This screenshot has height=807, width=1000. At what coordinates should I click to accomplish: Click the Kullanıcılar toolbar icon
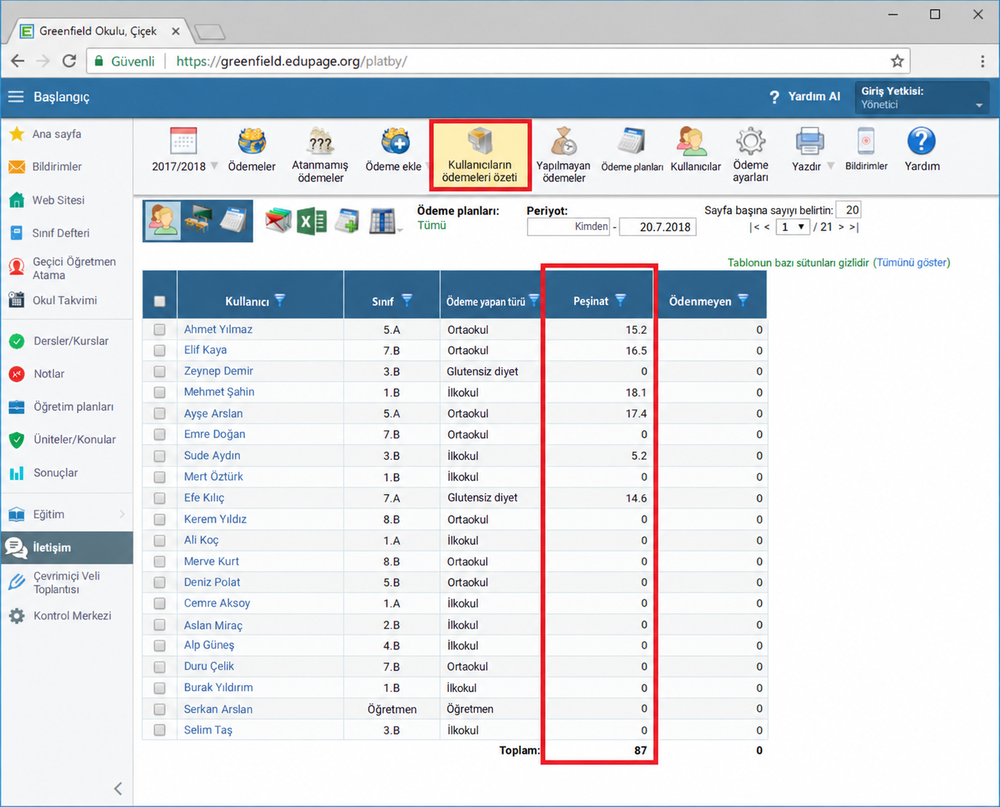point(695,142)
